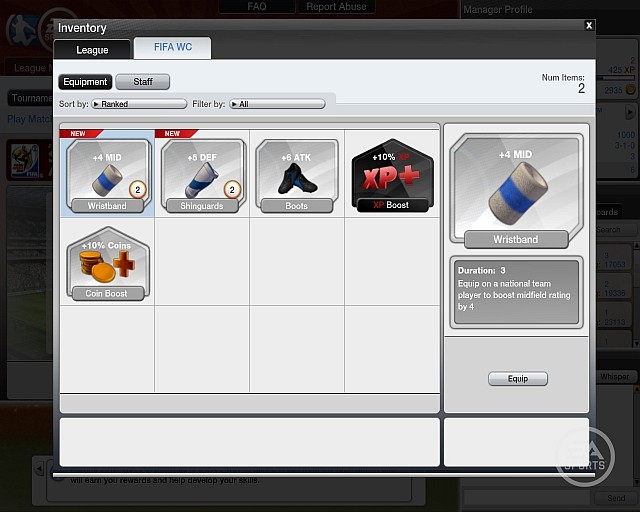The image size is (640, 512).
Task: Select the Boots +6 ATK item
Action: 296,175
